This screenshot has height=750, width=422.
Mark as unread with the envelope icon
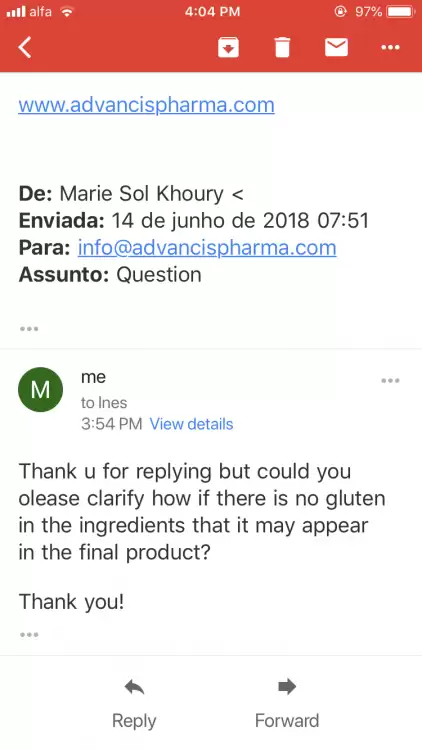[336, 47]
